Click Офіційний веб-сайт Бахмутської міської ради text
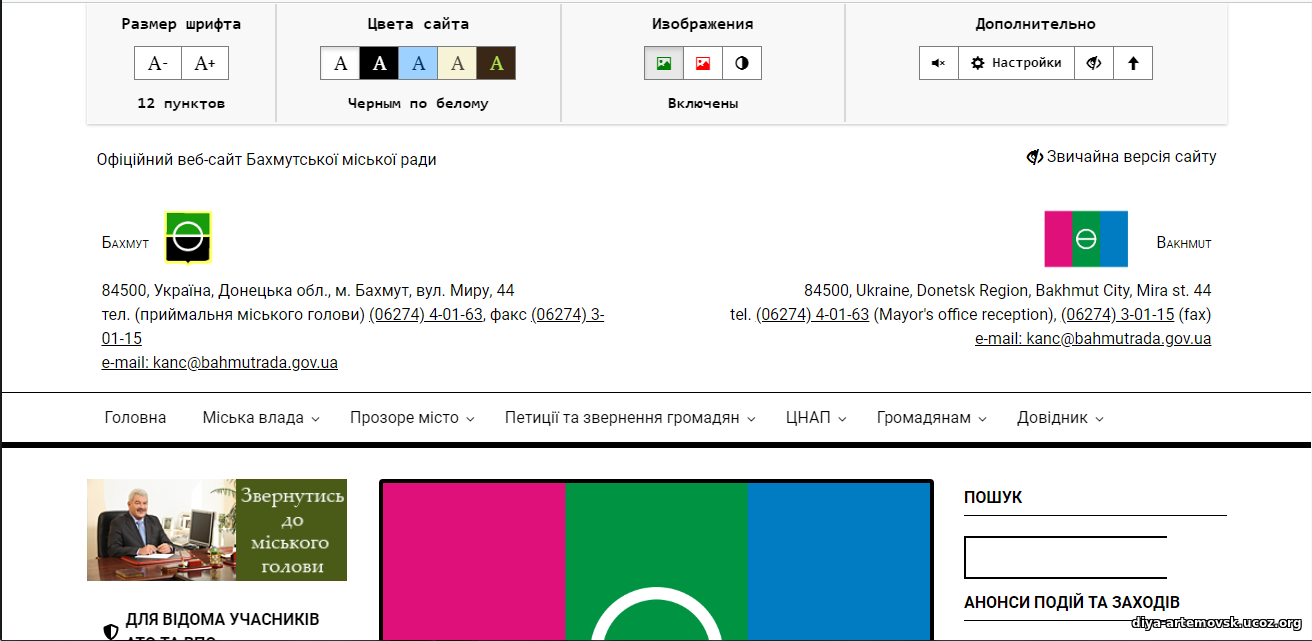 point(267,160)
